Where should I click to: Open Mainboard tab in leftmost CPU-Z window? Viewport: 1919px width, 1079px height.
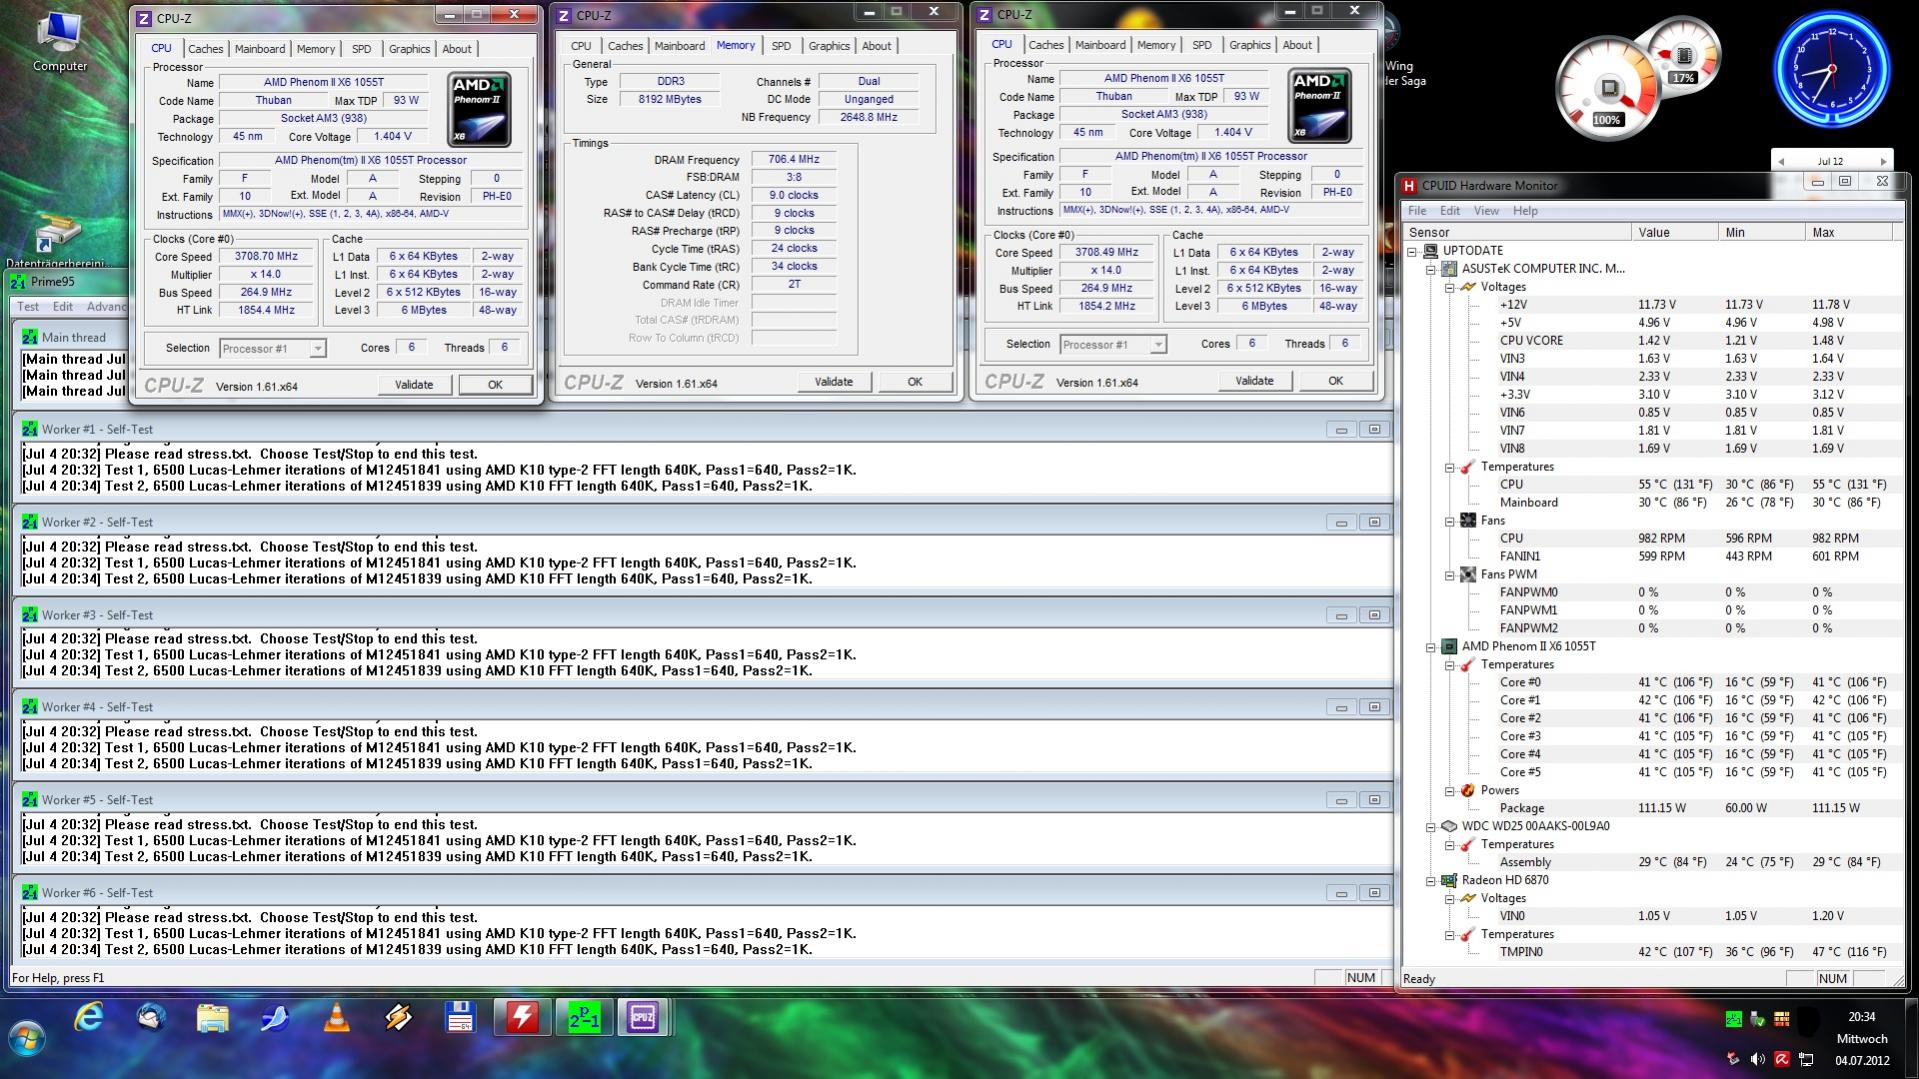pyautogui.click(x=260, y=49)
